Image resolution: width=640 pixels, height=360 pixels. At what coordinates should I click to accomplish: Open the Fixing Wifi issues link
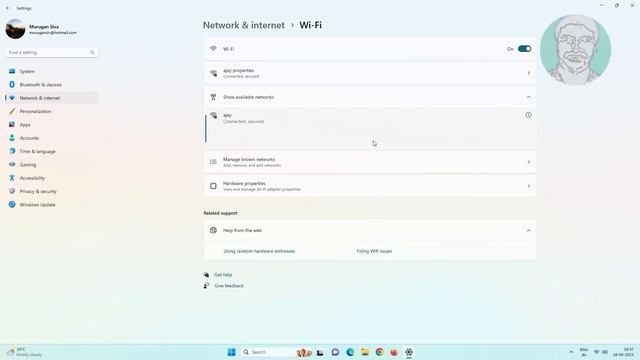point(374,251)
